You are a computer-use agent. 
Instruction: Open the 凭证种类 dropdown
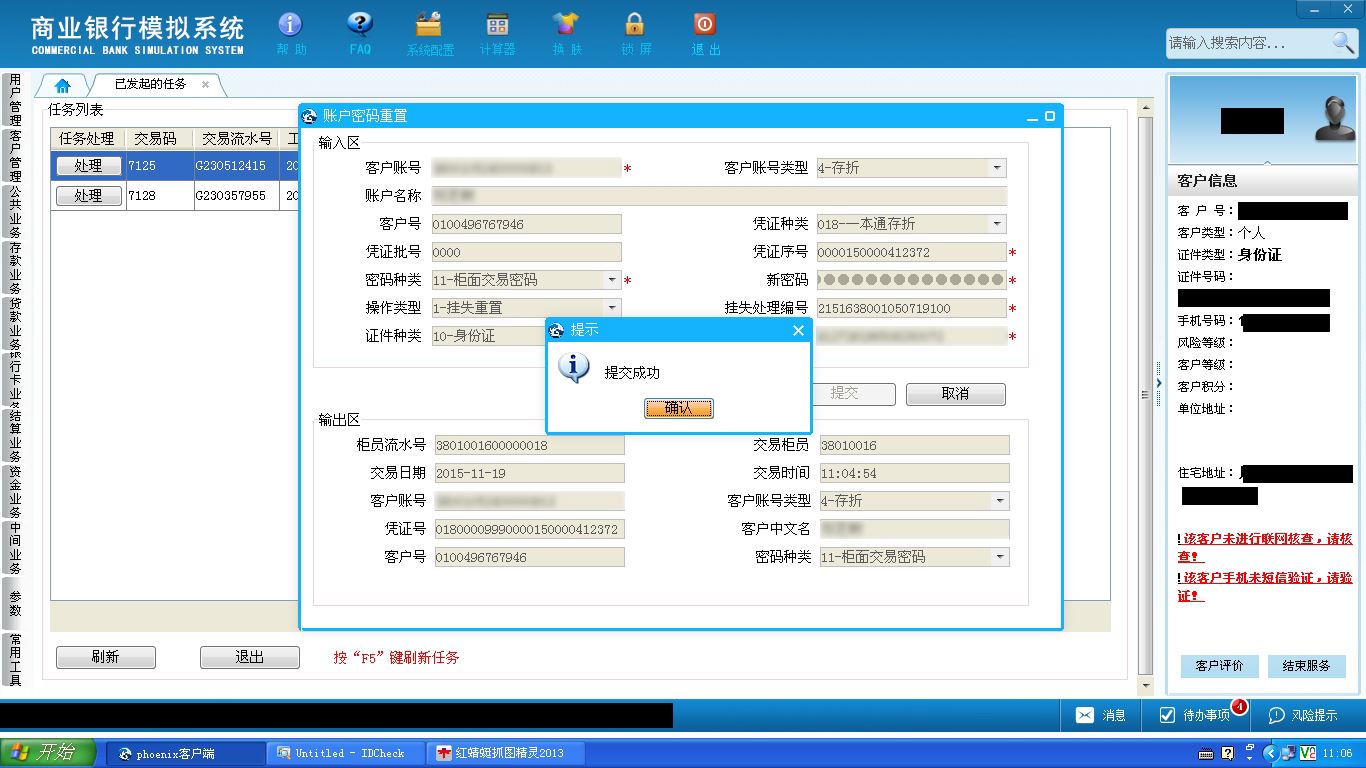tap(996, 224)
